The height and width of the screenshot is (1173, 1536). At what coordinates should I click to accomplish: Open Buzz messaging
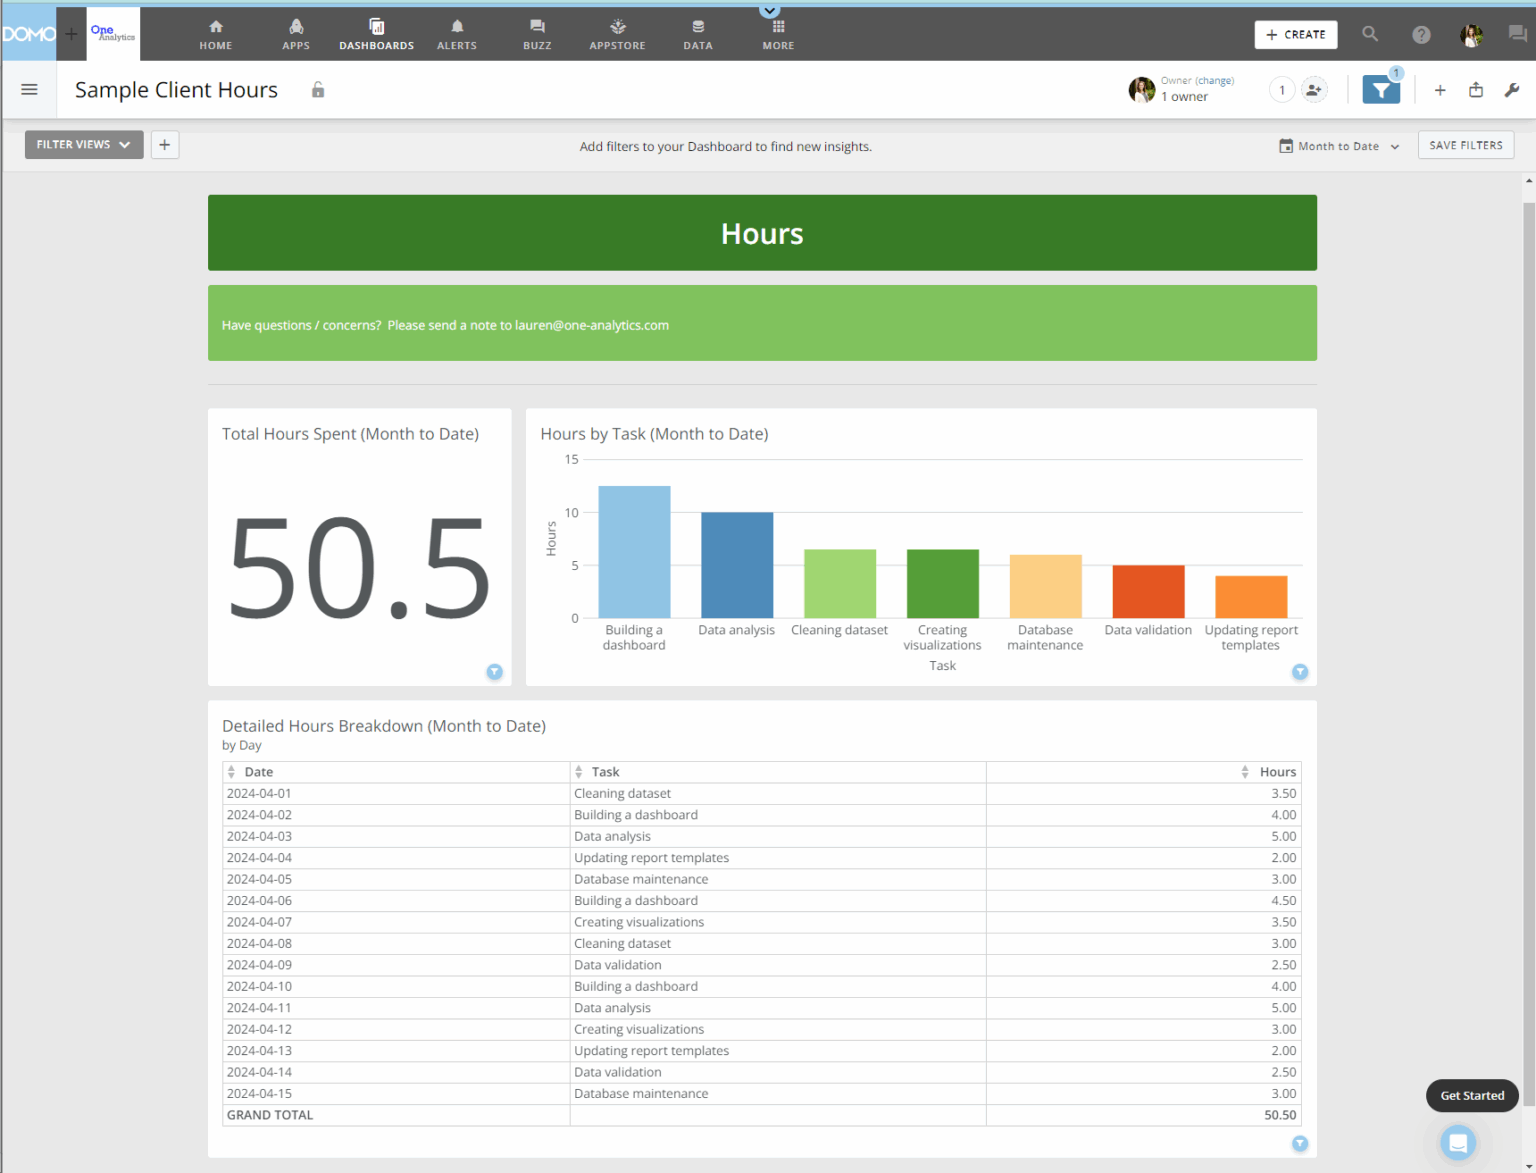click(x=537, y=33)
